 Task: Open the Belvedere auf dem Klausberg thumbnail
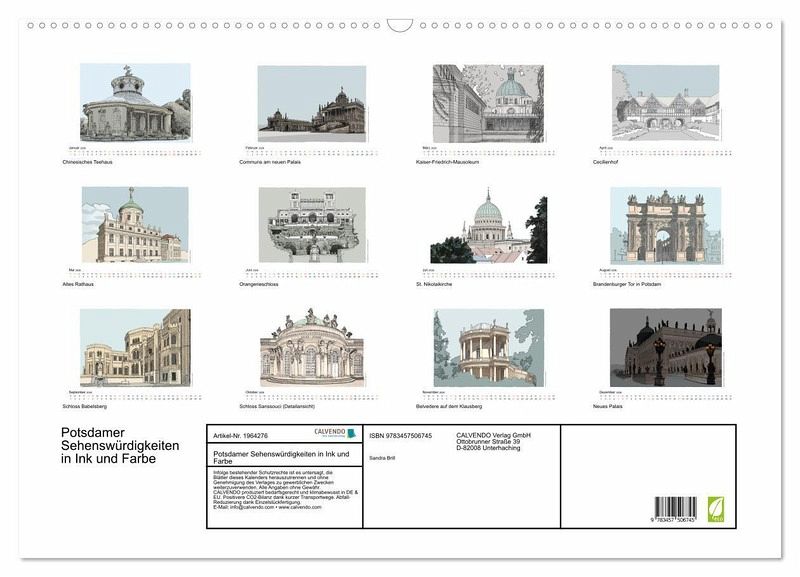(488, 347)
